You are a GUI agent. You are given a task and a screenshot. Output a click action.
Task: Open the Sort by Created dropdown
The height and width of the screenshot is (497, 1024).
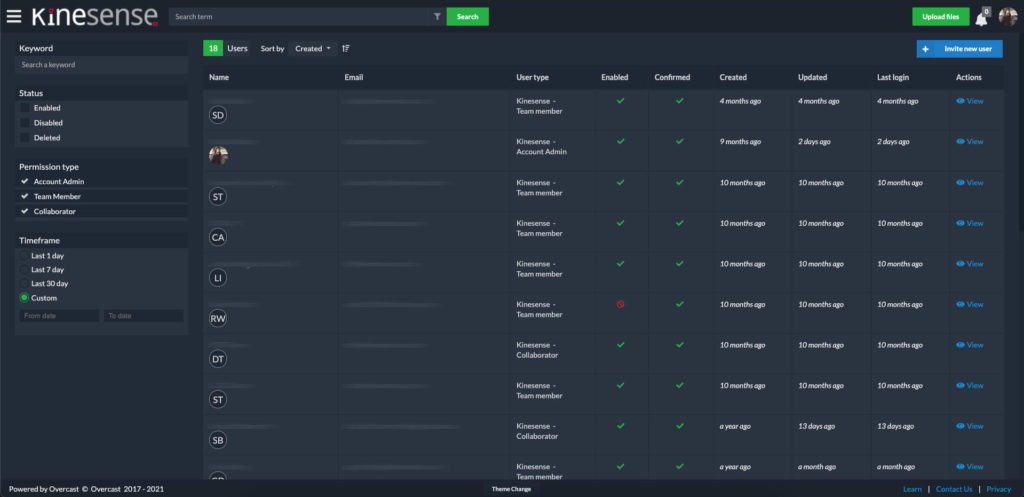tap(313, 48)
